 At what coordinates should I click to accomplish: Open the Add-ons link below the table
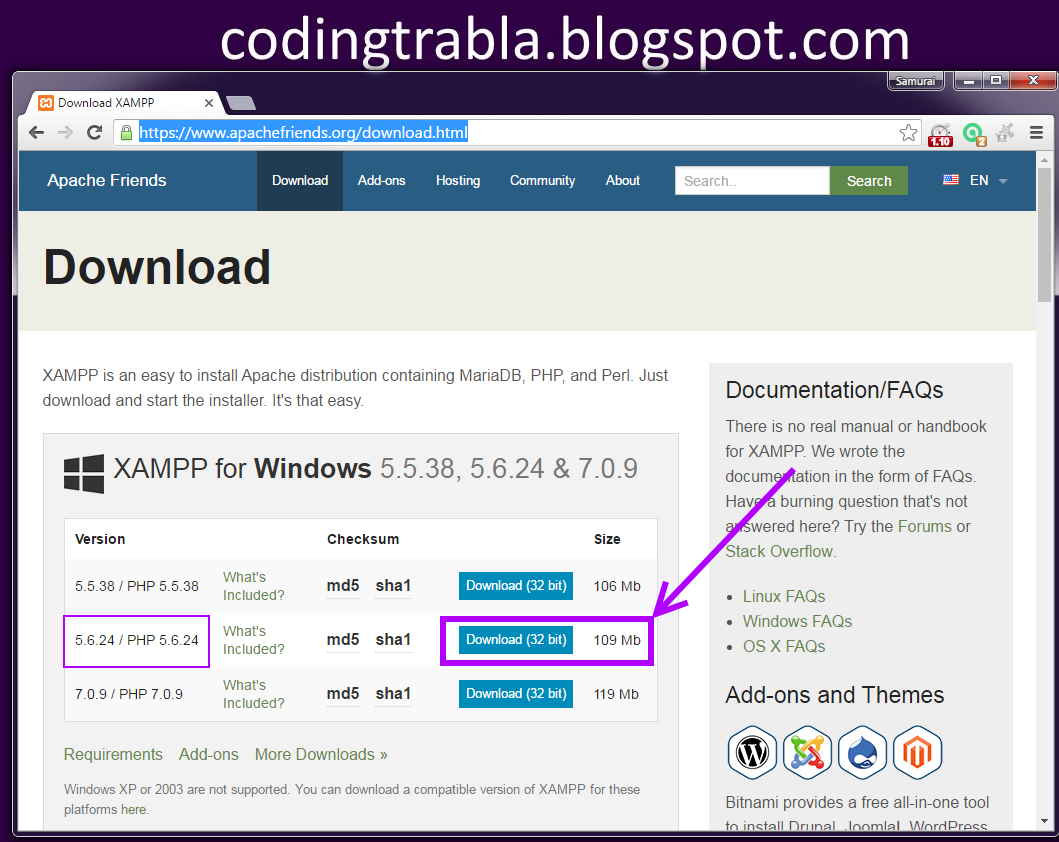[x=209, y=754]
